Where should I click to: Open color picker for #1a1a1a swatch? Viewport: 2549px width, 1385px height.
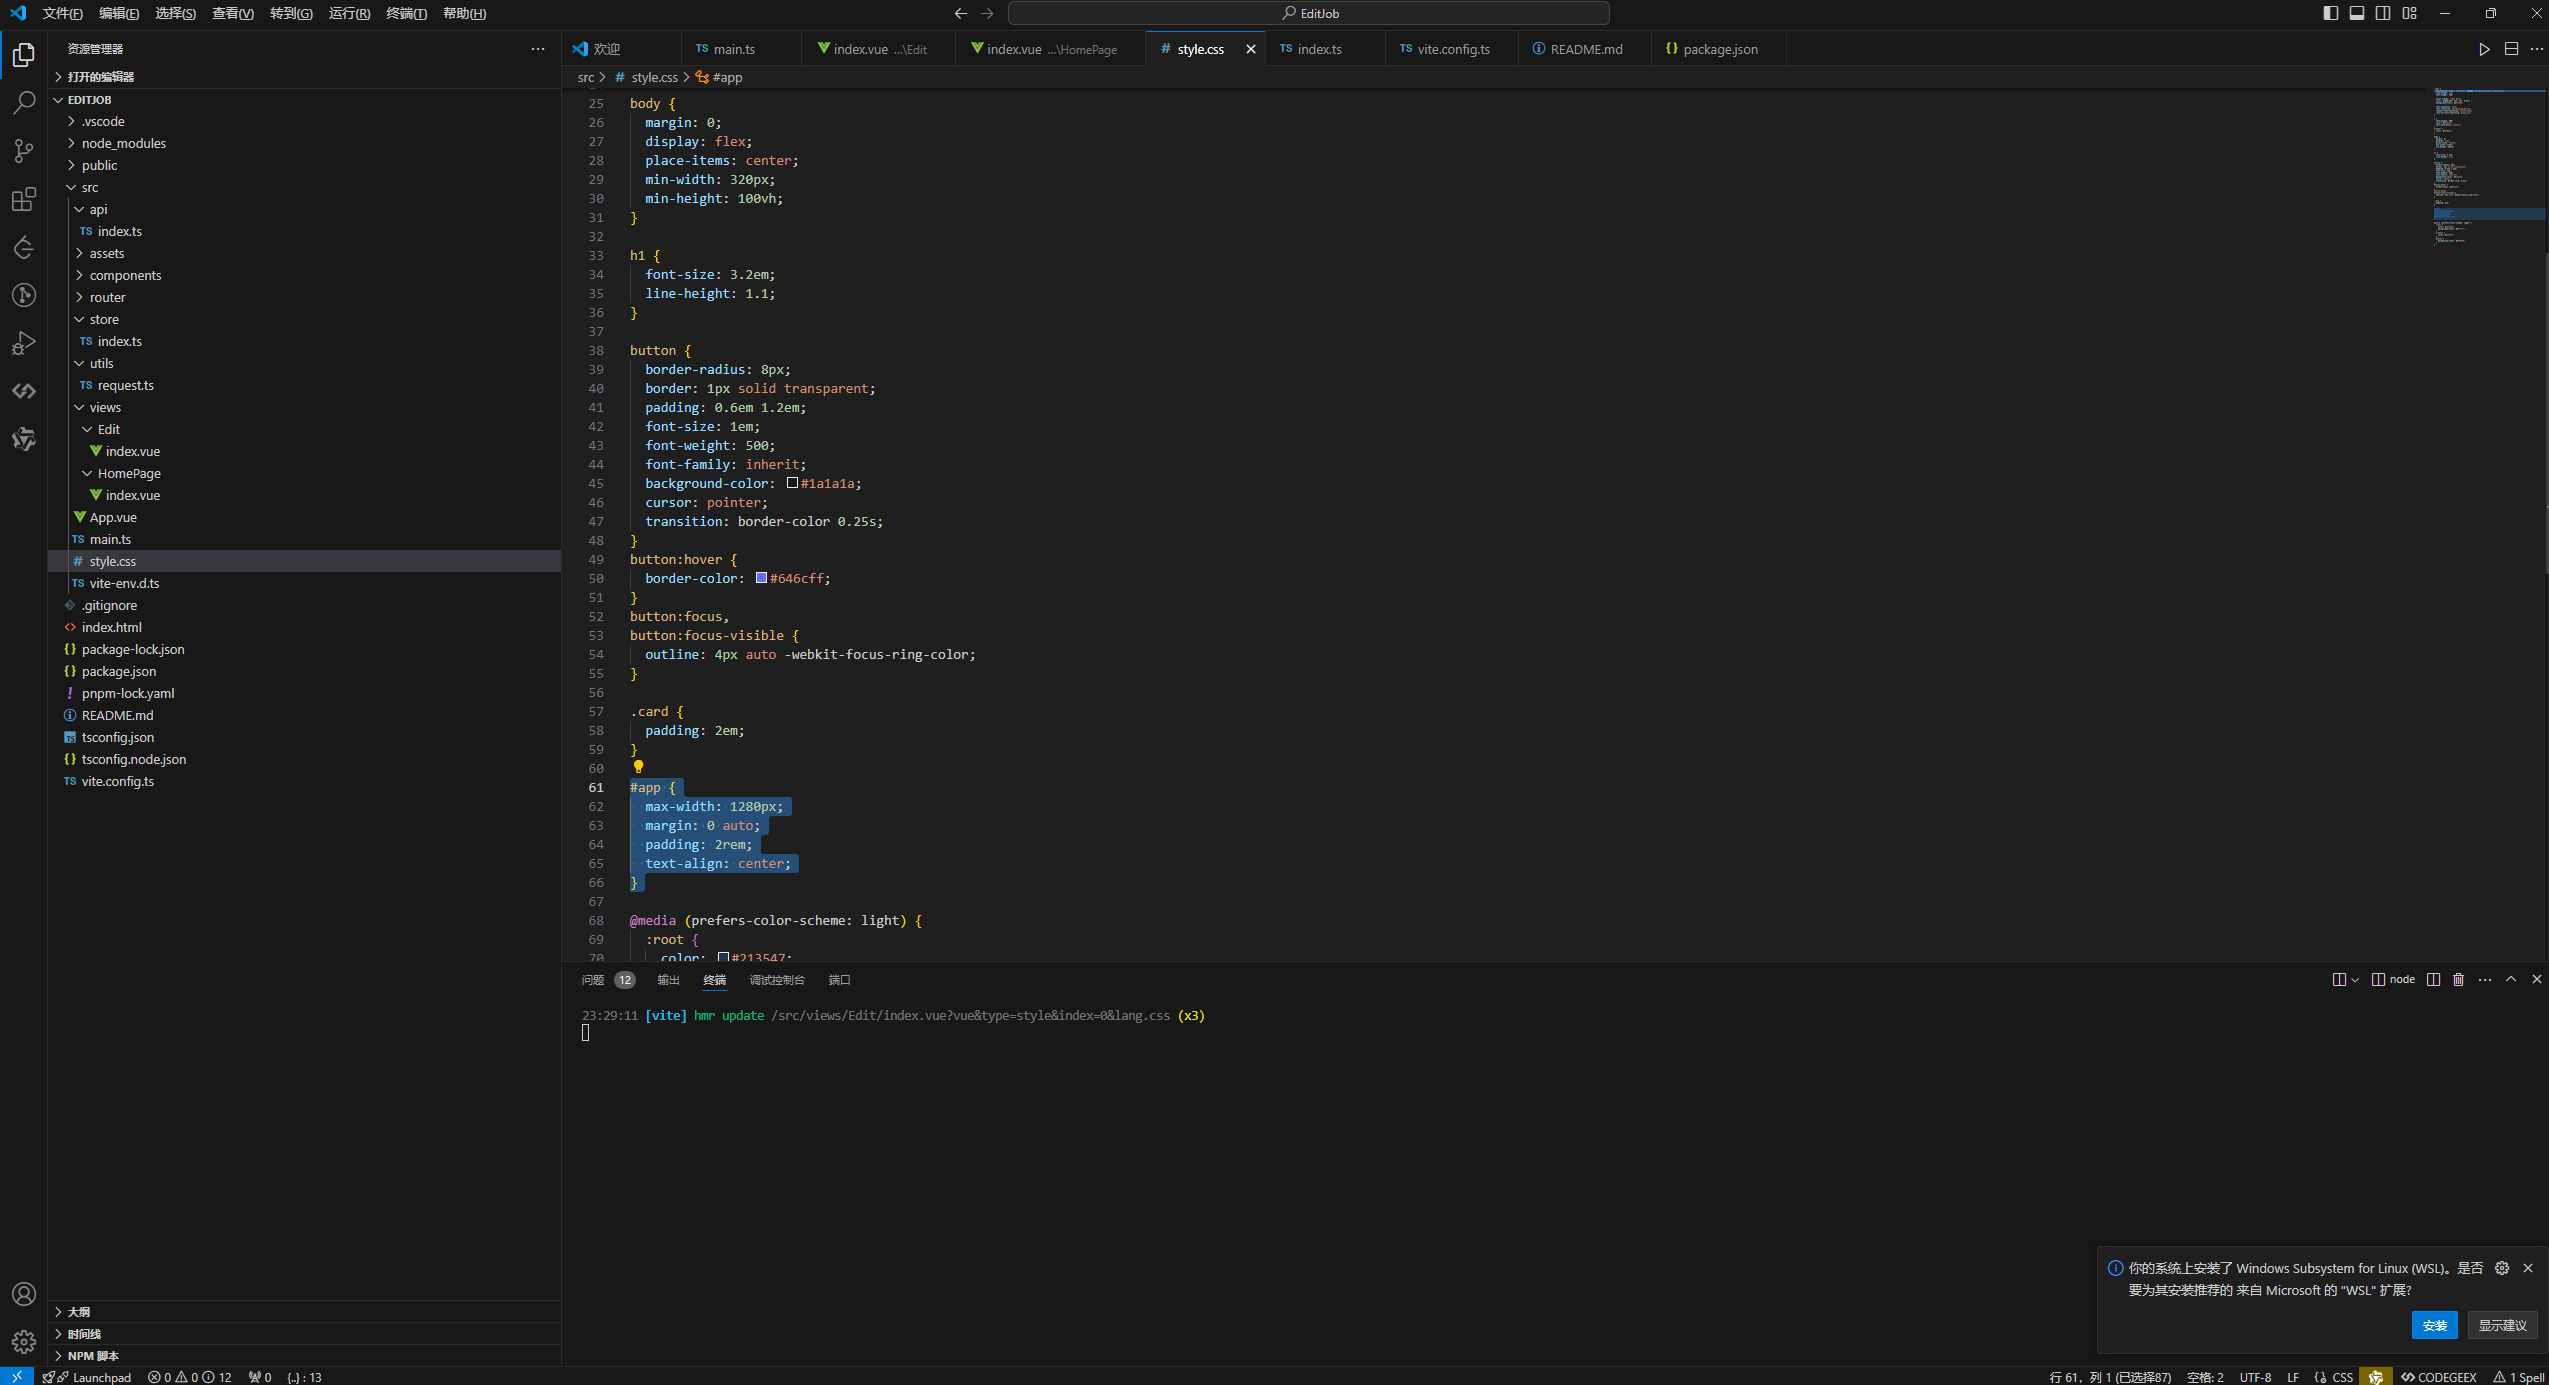(792, 483)
